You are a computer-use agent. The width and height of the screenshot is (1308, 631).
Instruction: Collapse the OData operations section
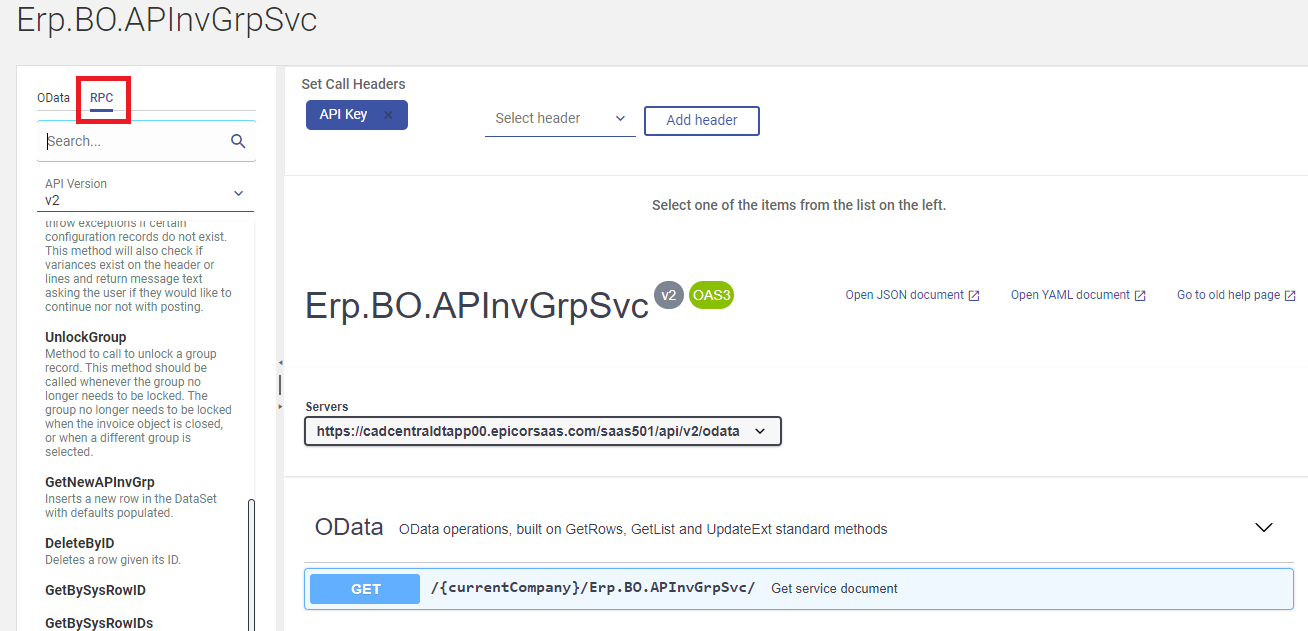(x=1264, y=527)
